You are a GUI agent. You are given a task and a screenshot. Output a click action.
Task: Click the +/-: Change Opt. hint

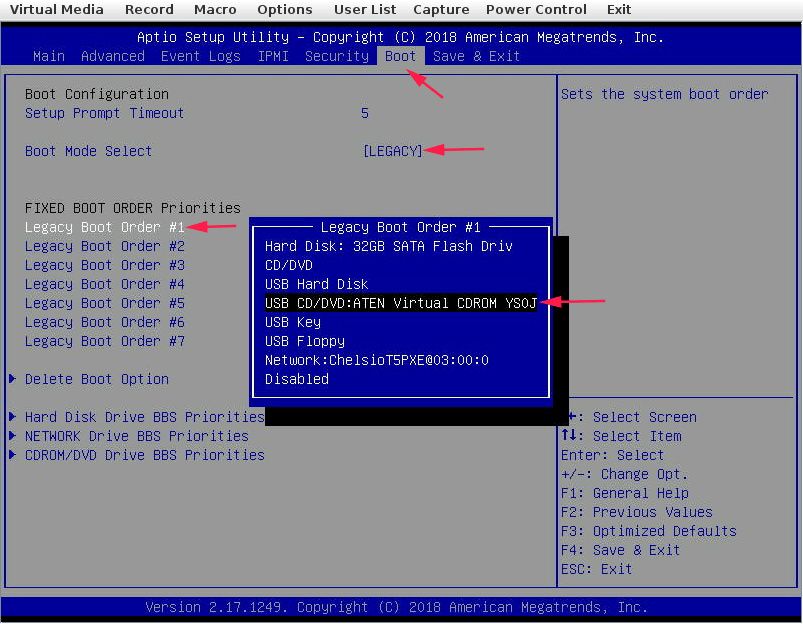[624, 474]
